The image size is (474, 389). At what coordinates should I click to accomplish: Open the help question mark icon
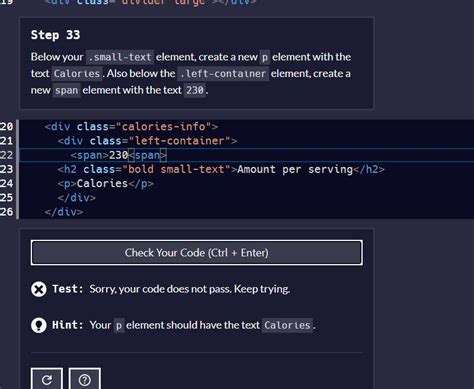(x=85, y=379)
